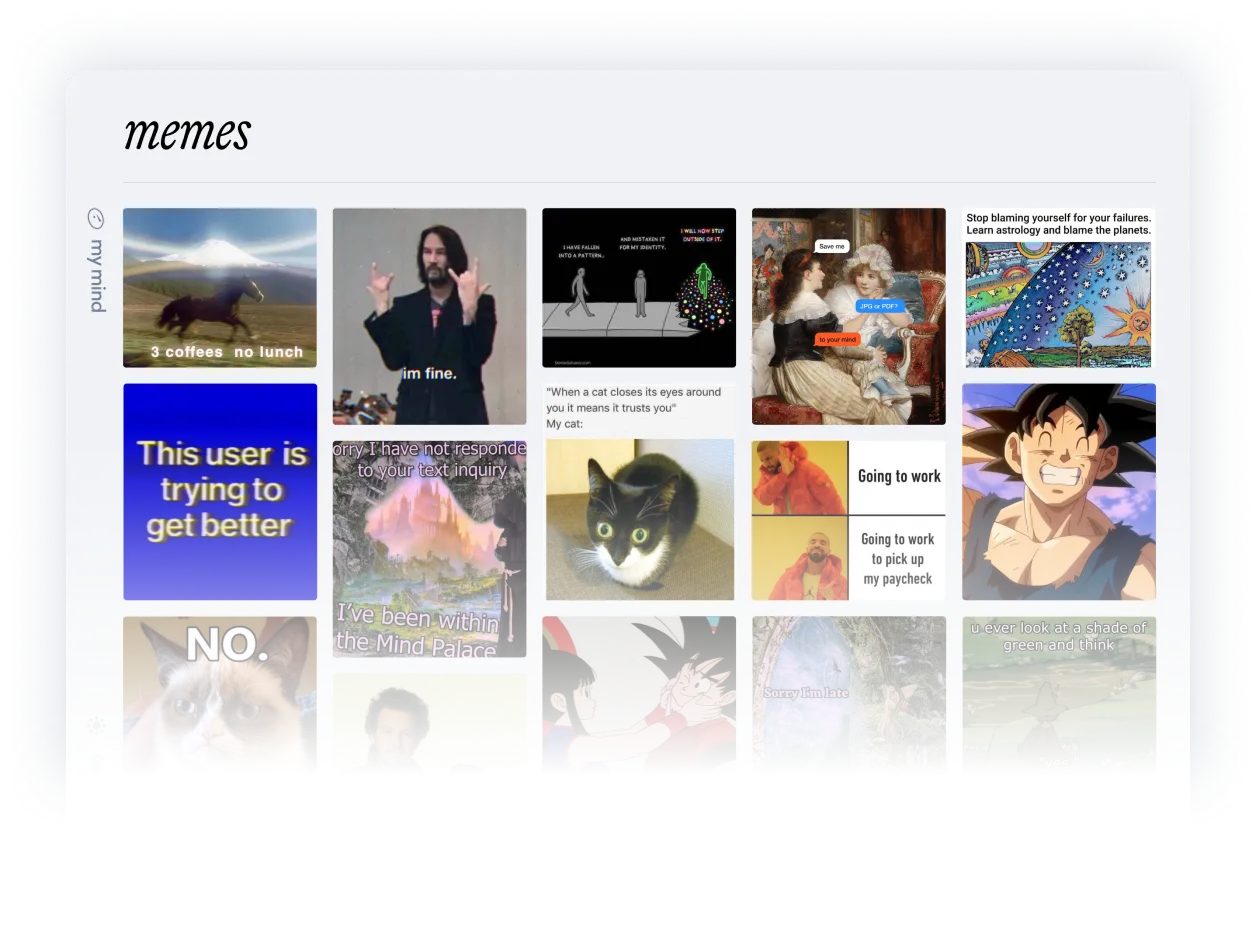Open the vertical 'my mind' sidebar label
Viewport: 1256px width, 932px height.
[x=96, y=275]
